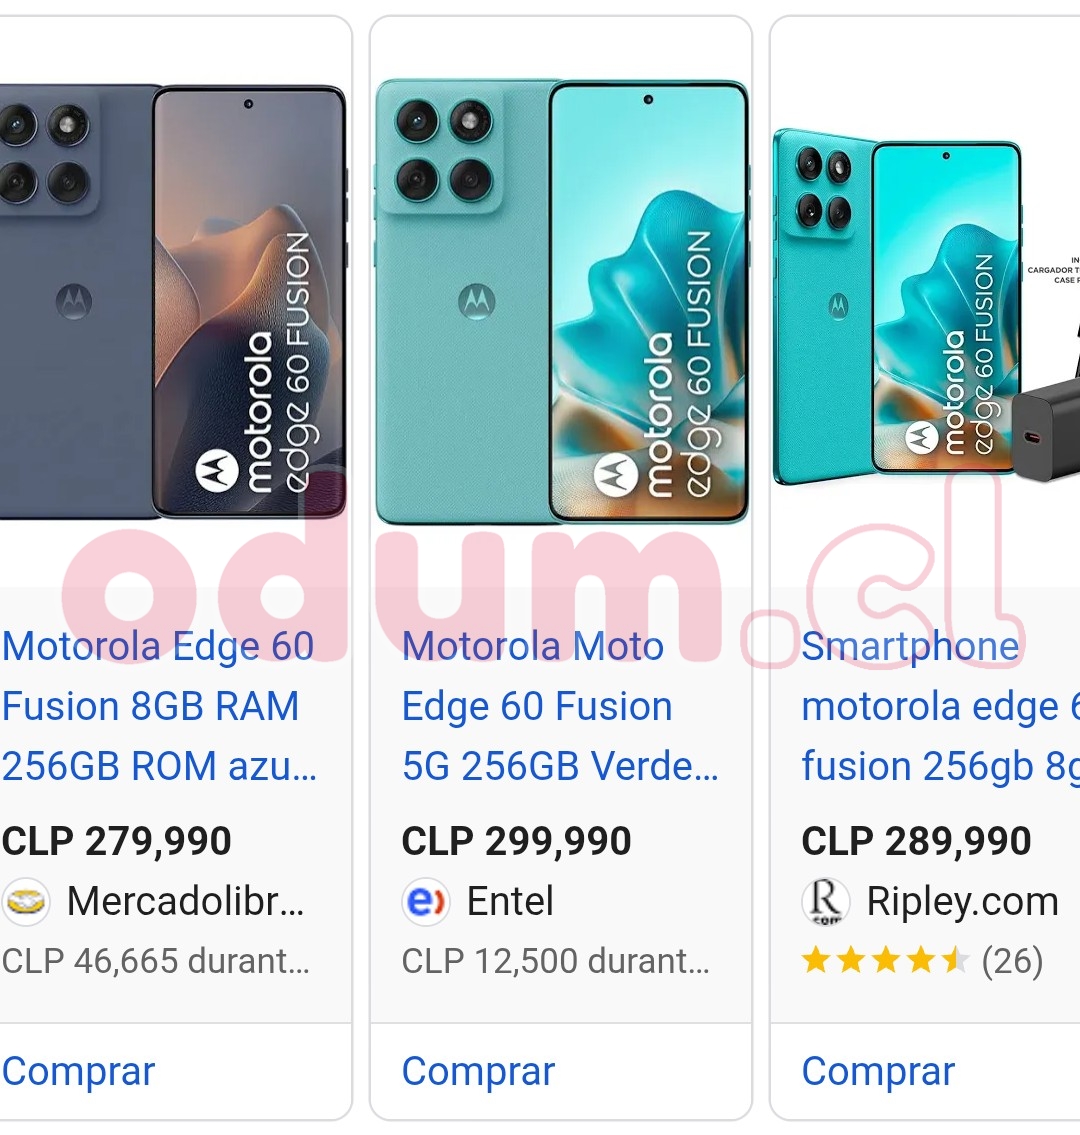1080x1135 pixels.
Task: Click the Ripley.com seller name
Action: (963, 902)
